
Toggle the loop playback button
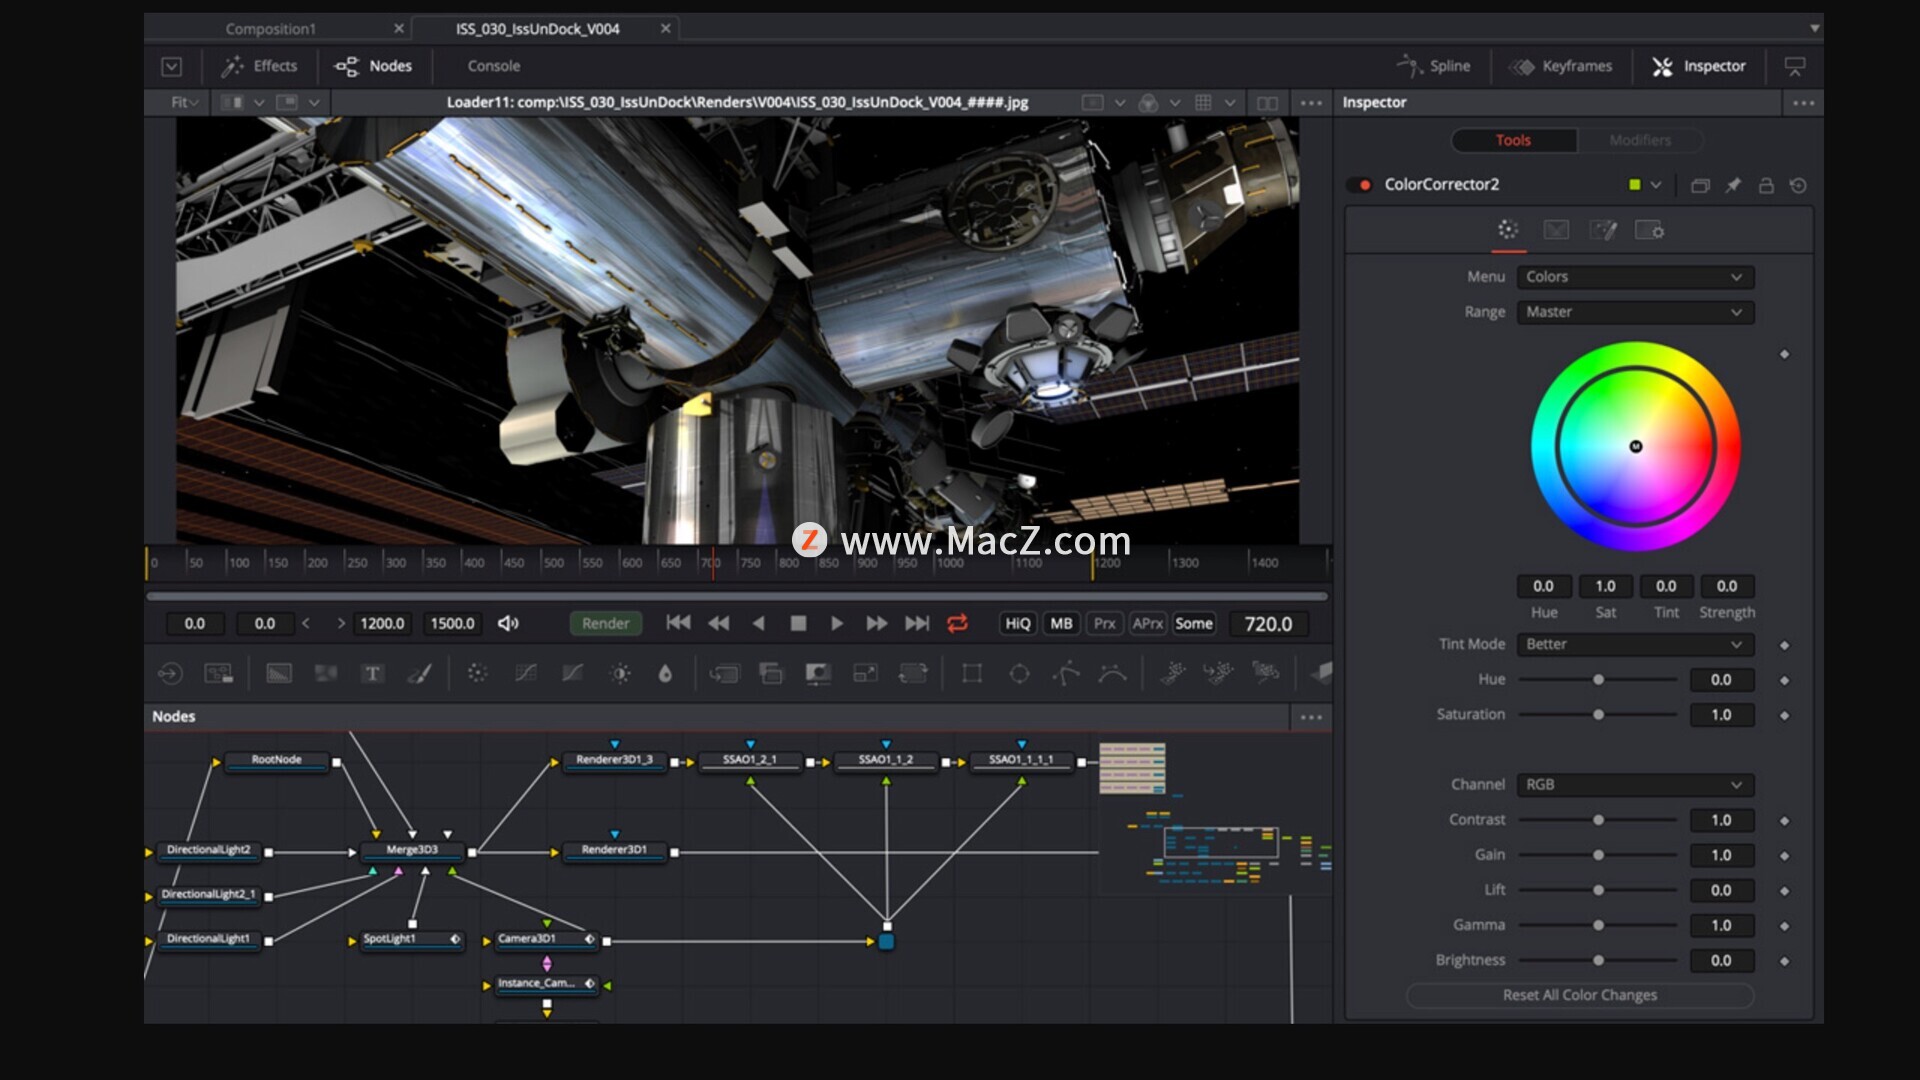coord(957,623)
